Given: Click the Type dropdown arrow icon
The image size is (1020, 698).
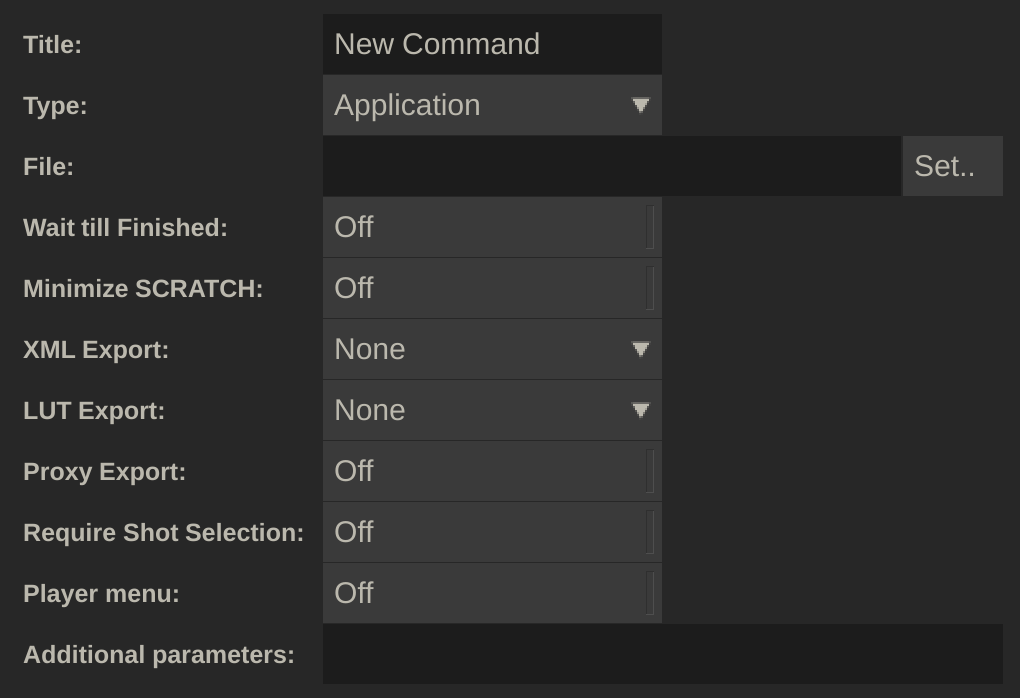Looking at the screenshot, I should coord(641,105).
